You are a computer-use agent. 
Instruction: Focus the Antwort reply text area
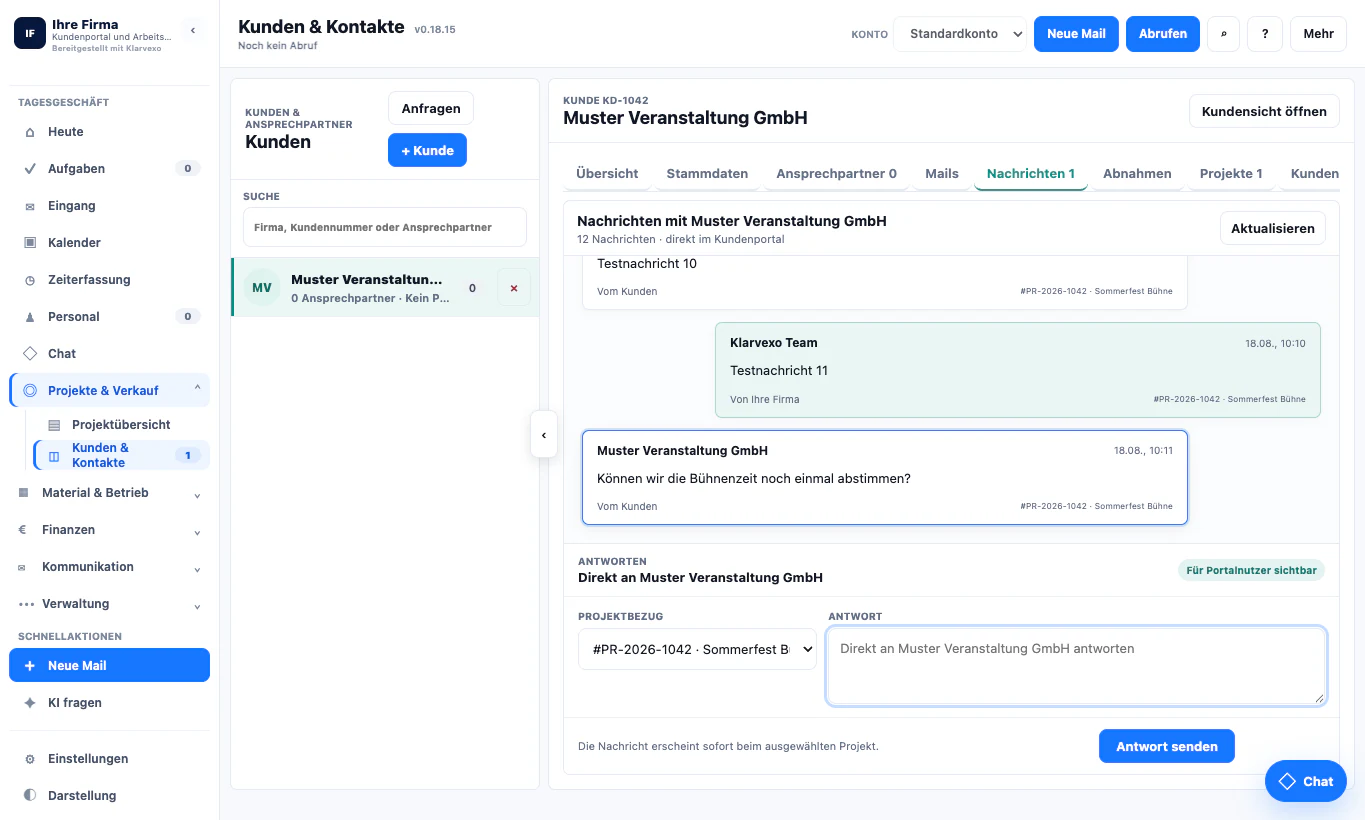(1077, 666)
